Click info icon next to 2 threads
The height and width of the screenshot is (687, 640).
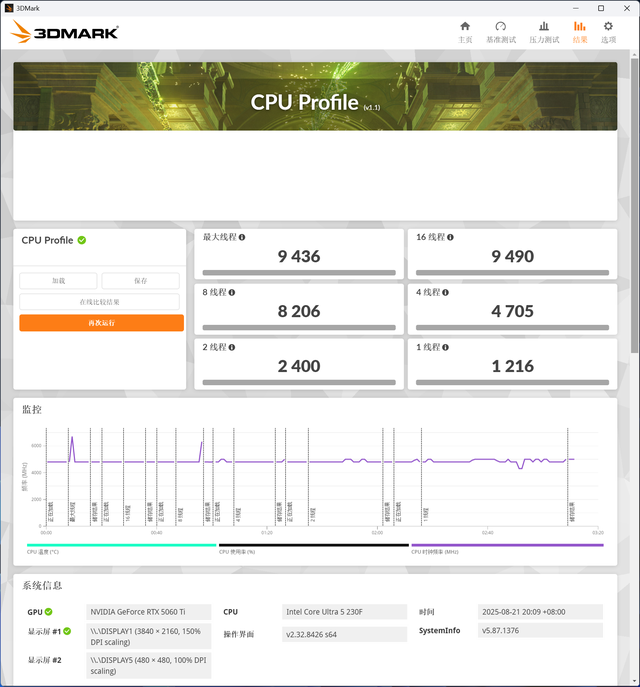click(232, 347)
